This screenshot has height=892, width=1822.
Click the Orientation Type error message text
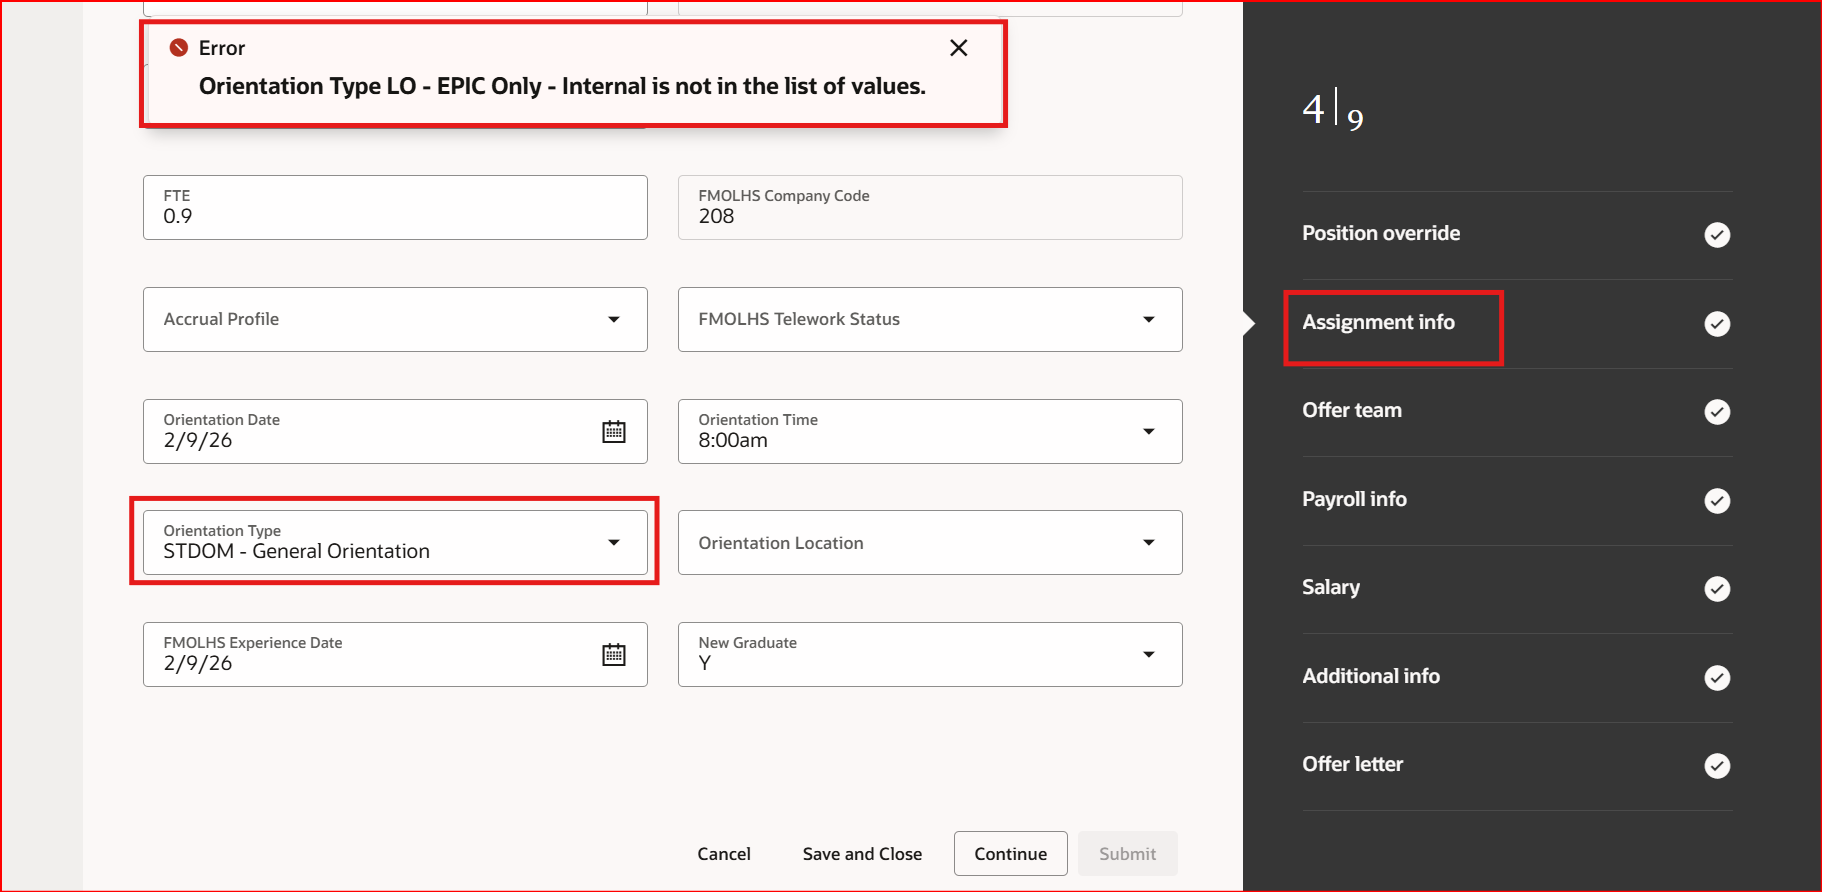coord(562,86)
